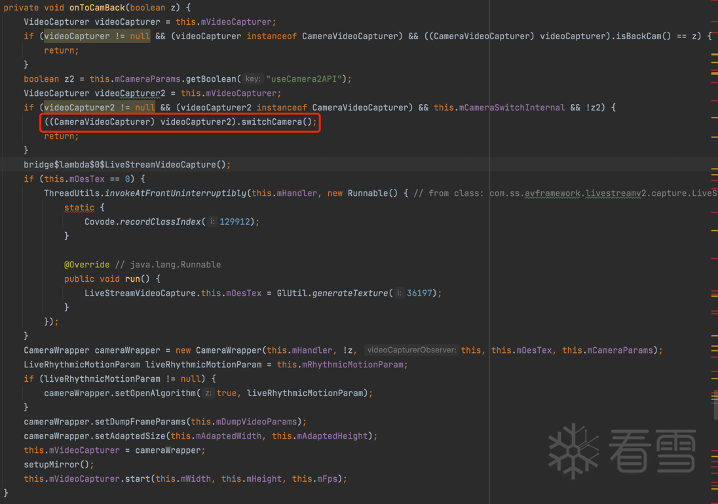The height and width of the screenshot is (504, 718).
Task: Click the bridge$lambda$0$LiveStreamVideoCapture() call
Action: pyautogui.click(x=127, y=165)
